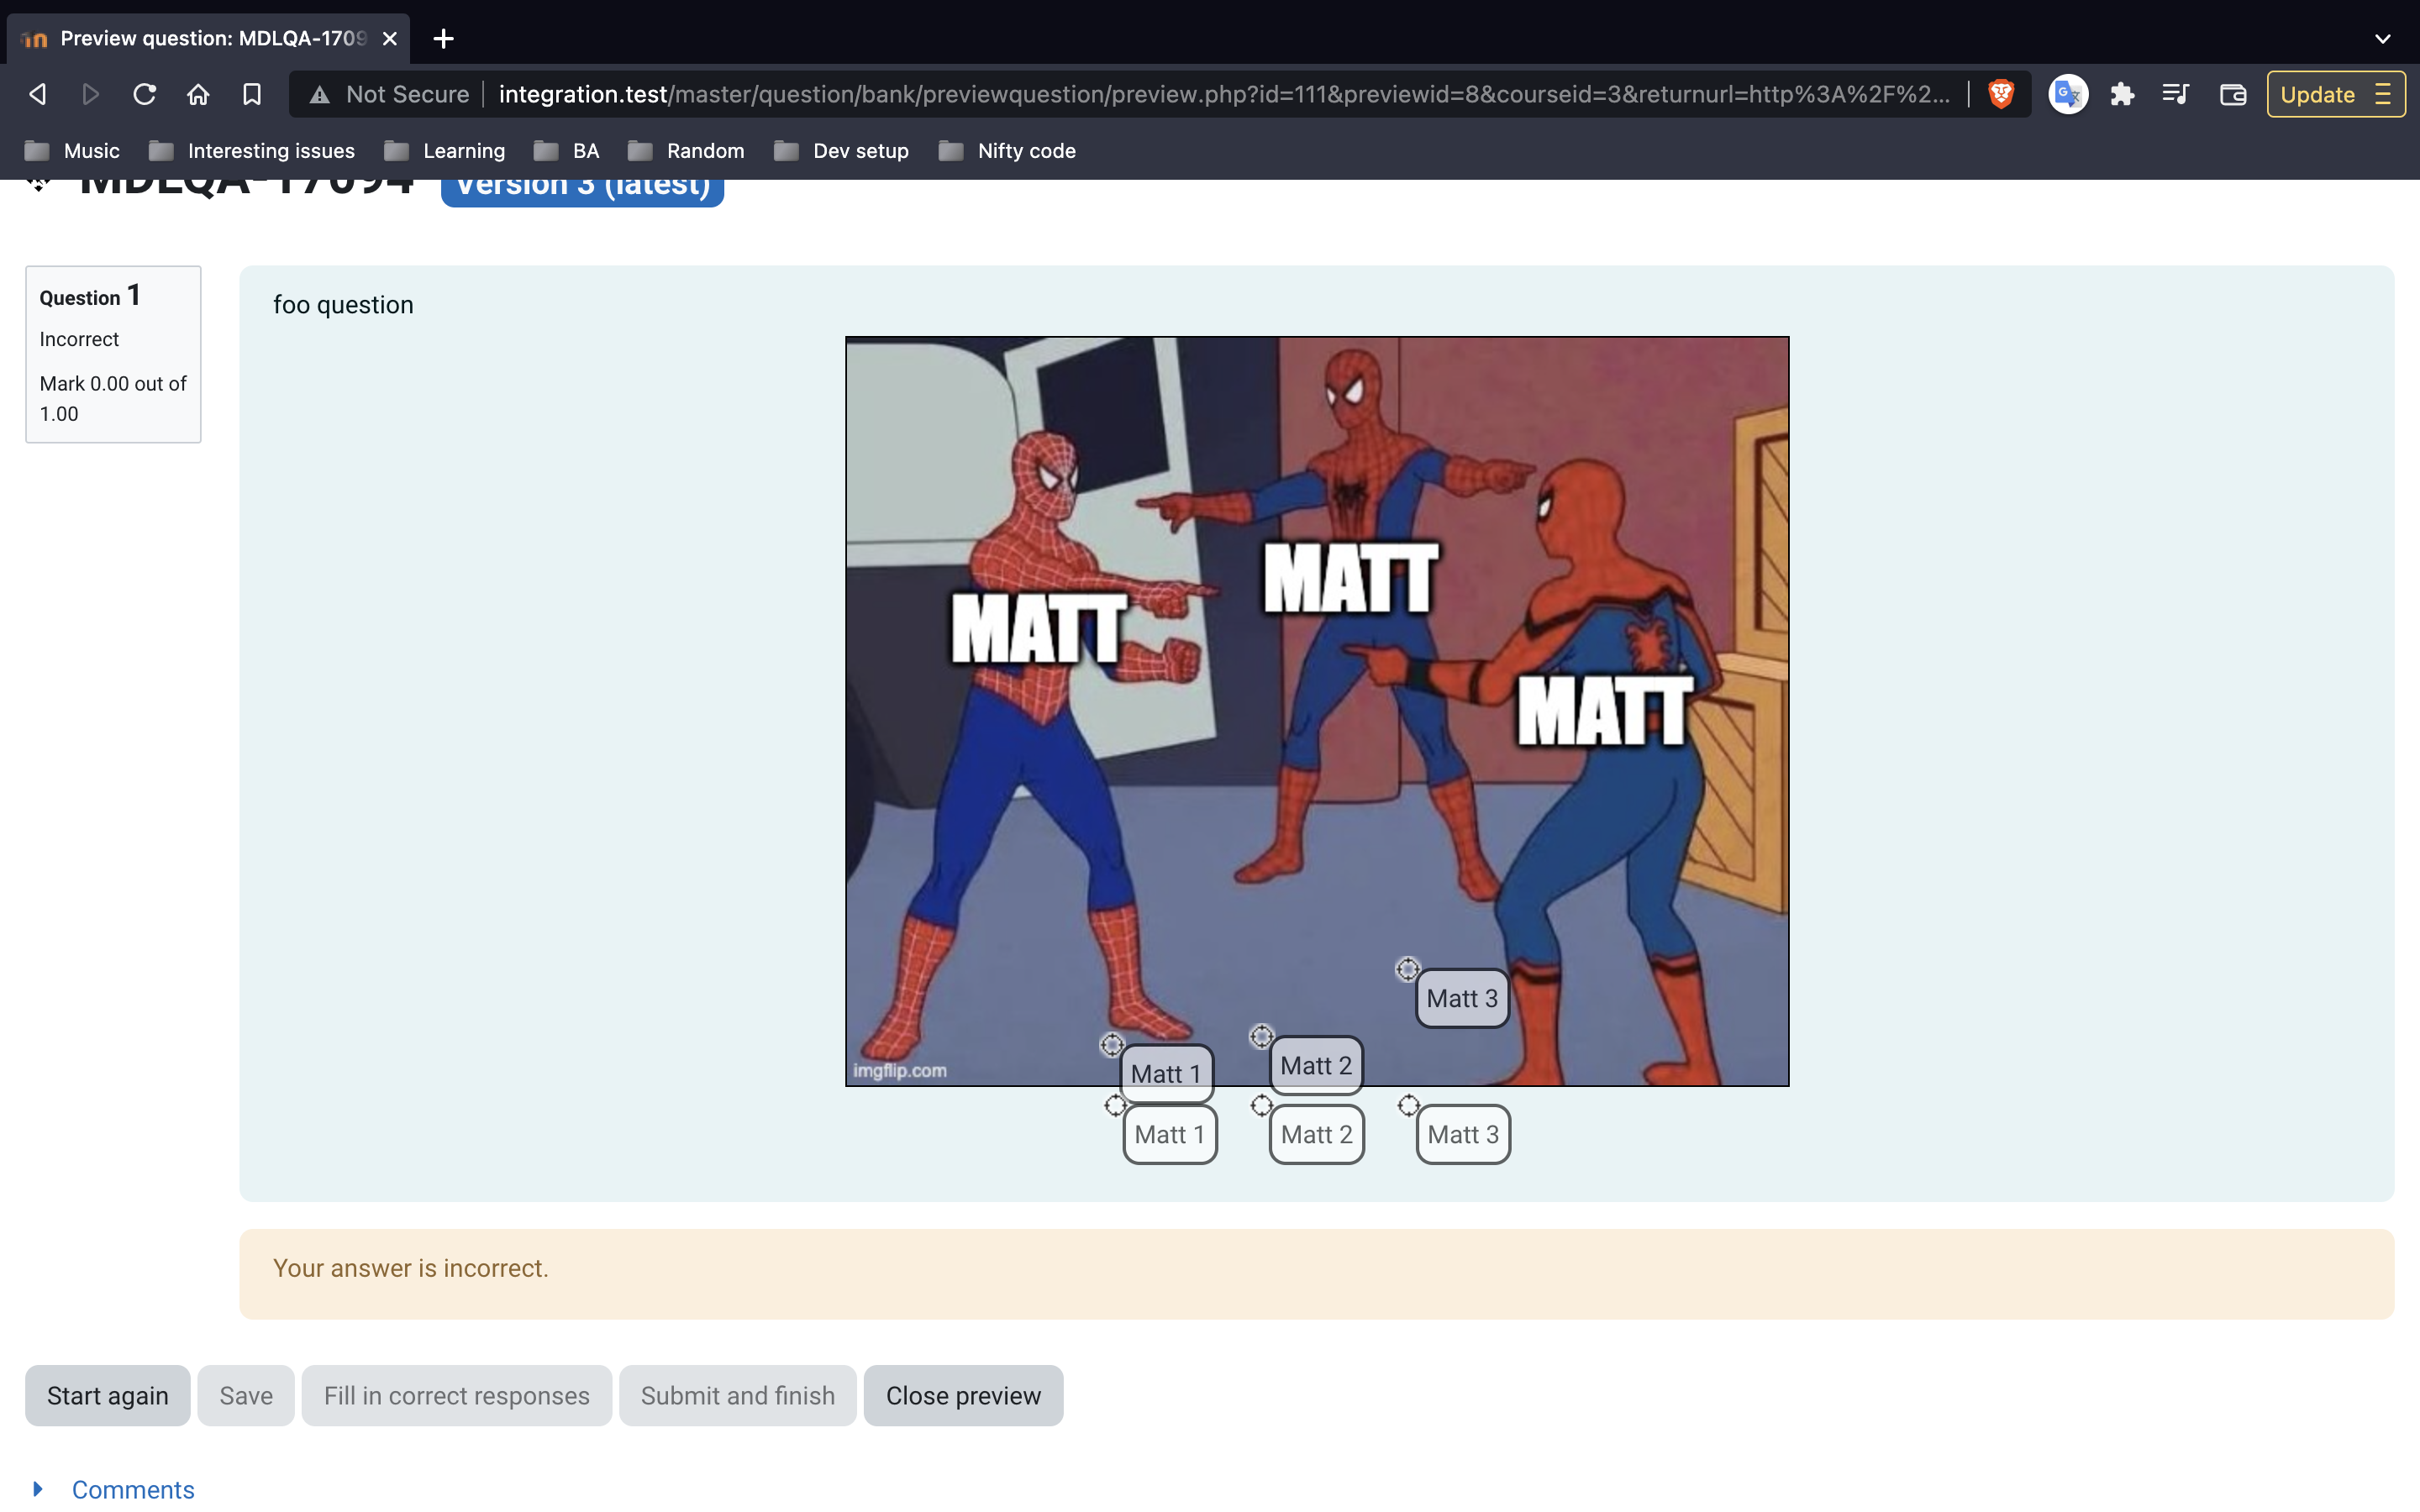Go to the home page icon
The width and height of the screenshot is (2420, 1512).
coord(198,94)
